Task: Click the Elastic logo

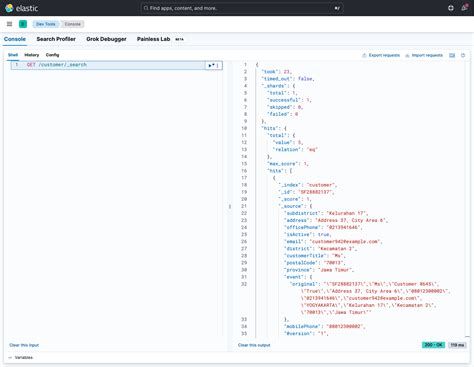Action: pos(21,8)
